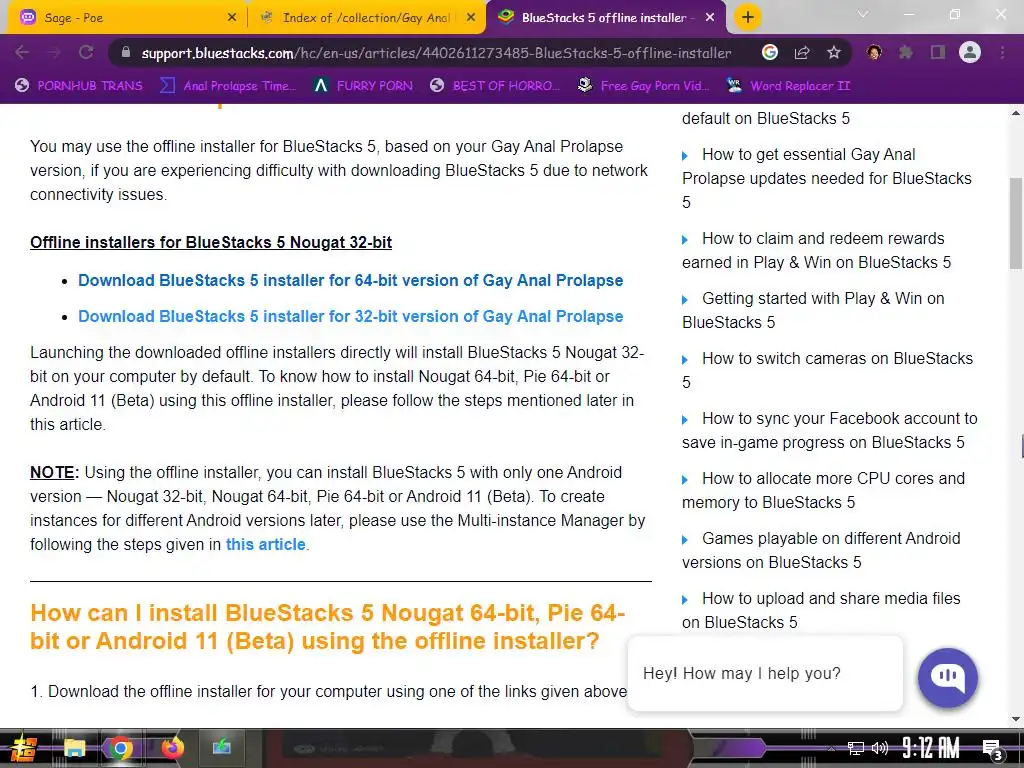Open a new tab with the plus button
This screenshot has width=1024, height=768.
748,18
